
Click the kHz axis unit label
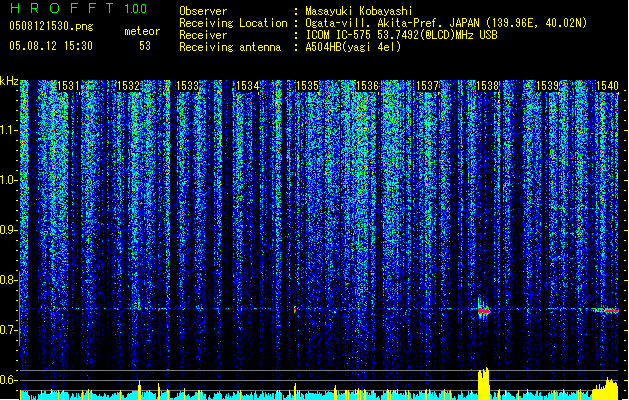[9, 81]
